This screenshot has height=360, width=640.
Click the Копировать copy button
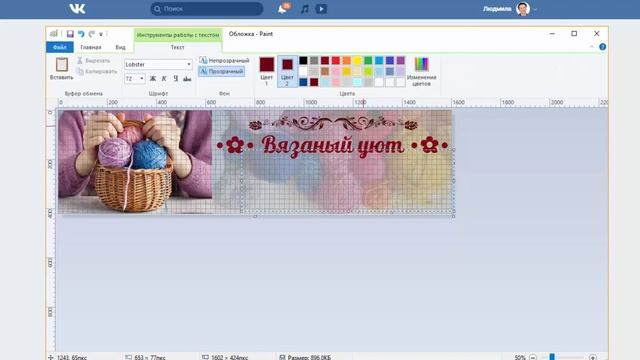click(x=97, y=71)
